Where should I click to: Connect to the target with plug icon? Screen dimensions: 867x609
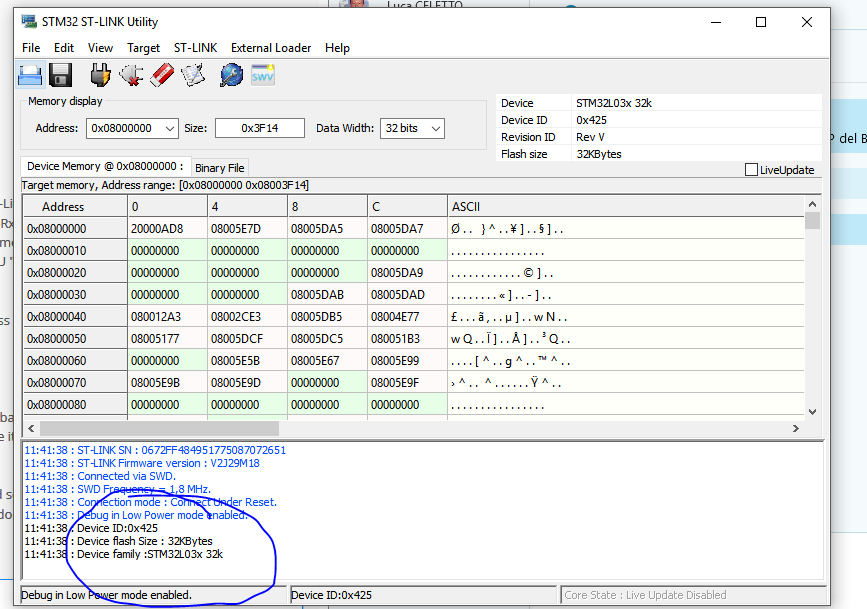pyautogui.click(x=100, y=75)
